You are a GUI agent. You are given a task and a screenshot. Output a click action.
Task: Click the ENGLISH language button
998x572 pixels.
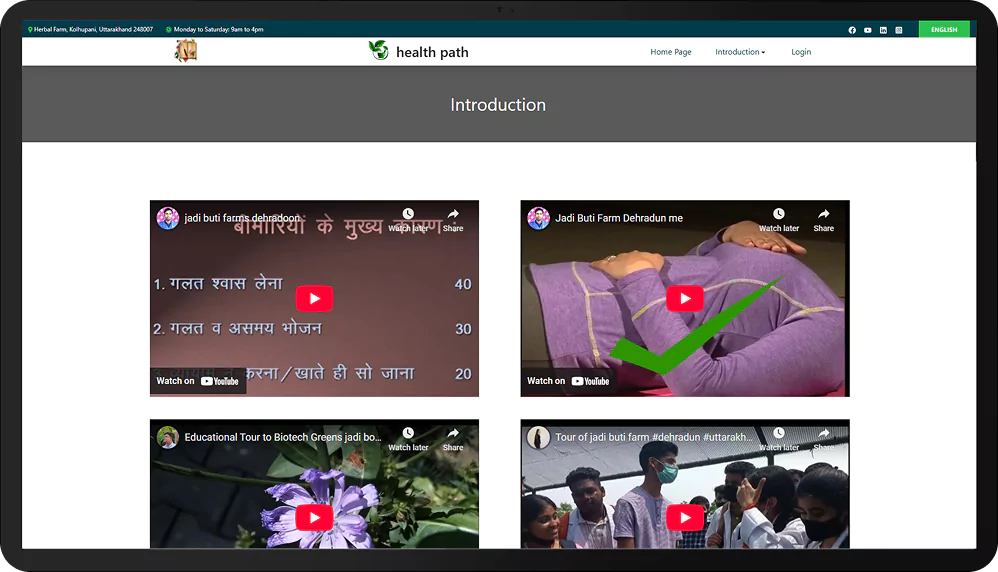[944, 29]
